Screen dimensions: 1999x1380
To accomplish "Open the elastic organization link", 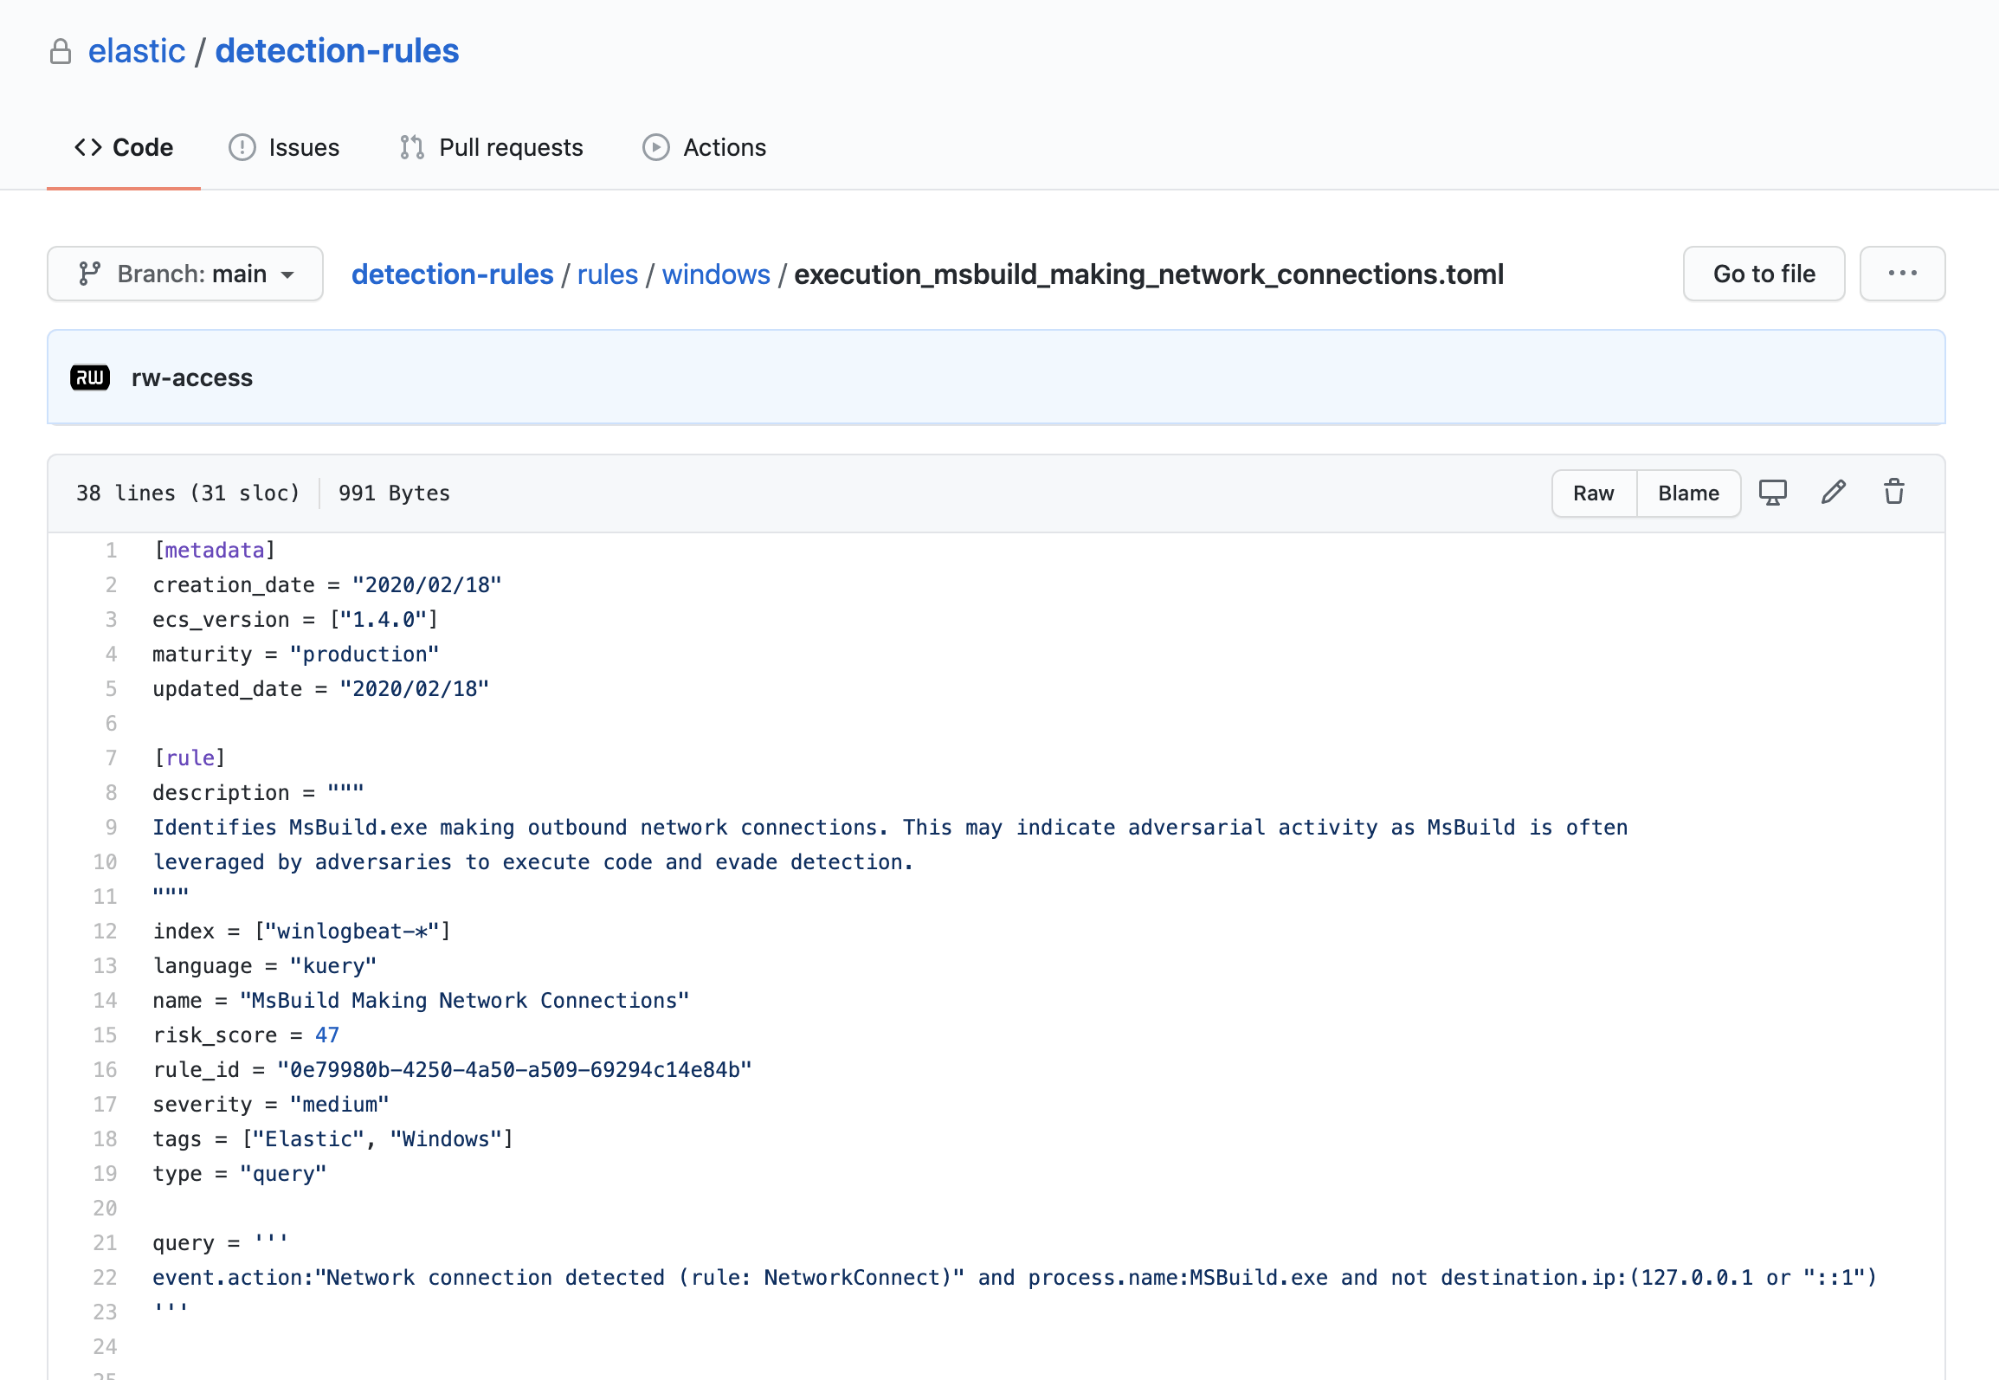I will coord(137,51).
